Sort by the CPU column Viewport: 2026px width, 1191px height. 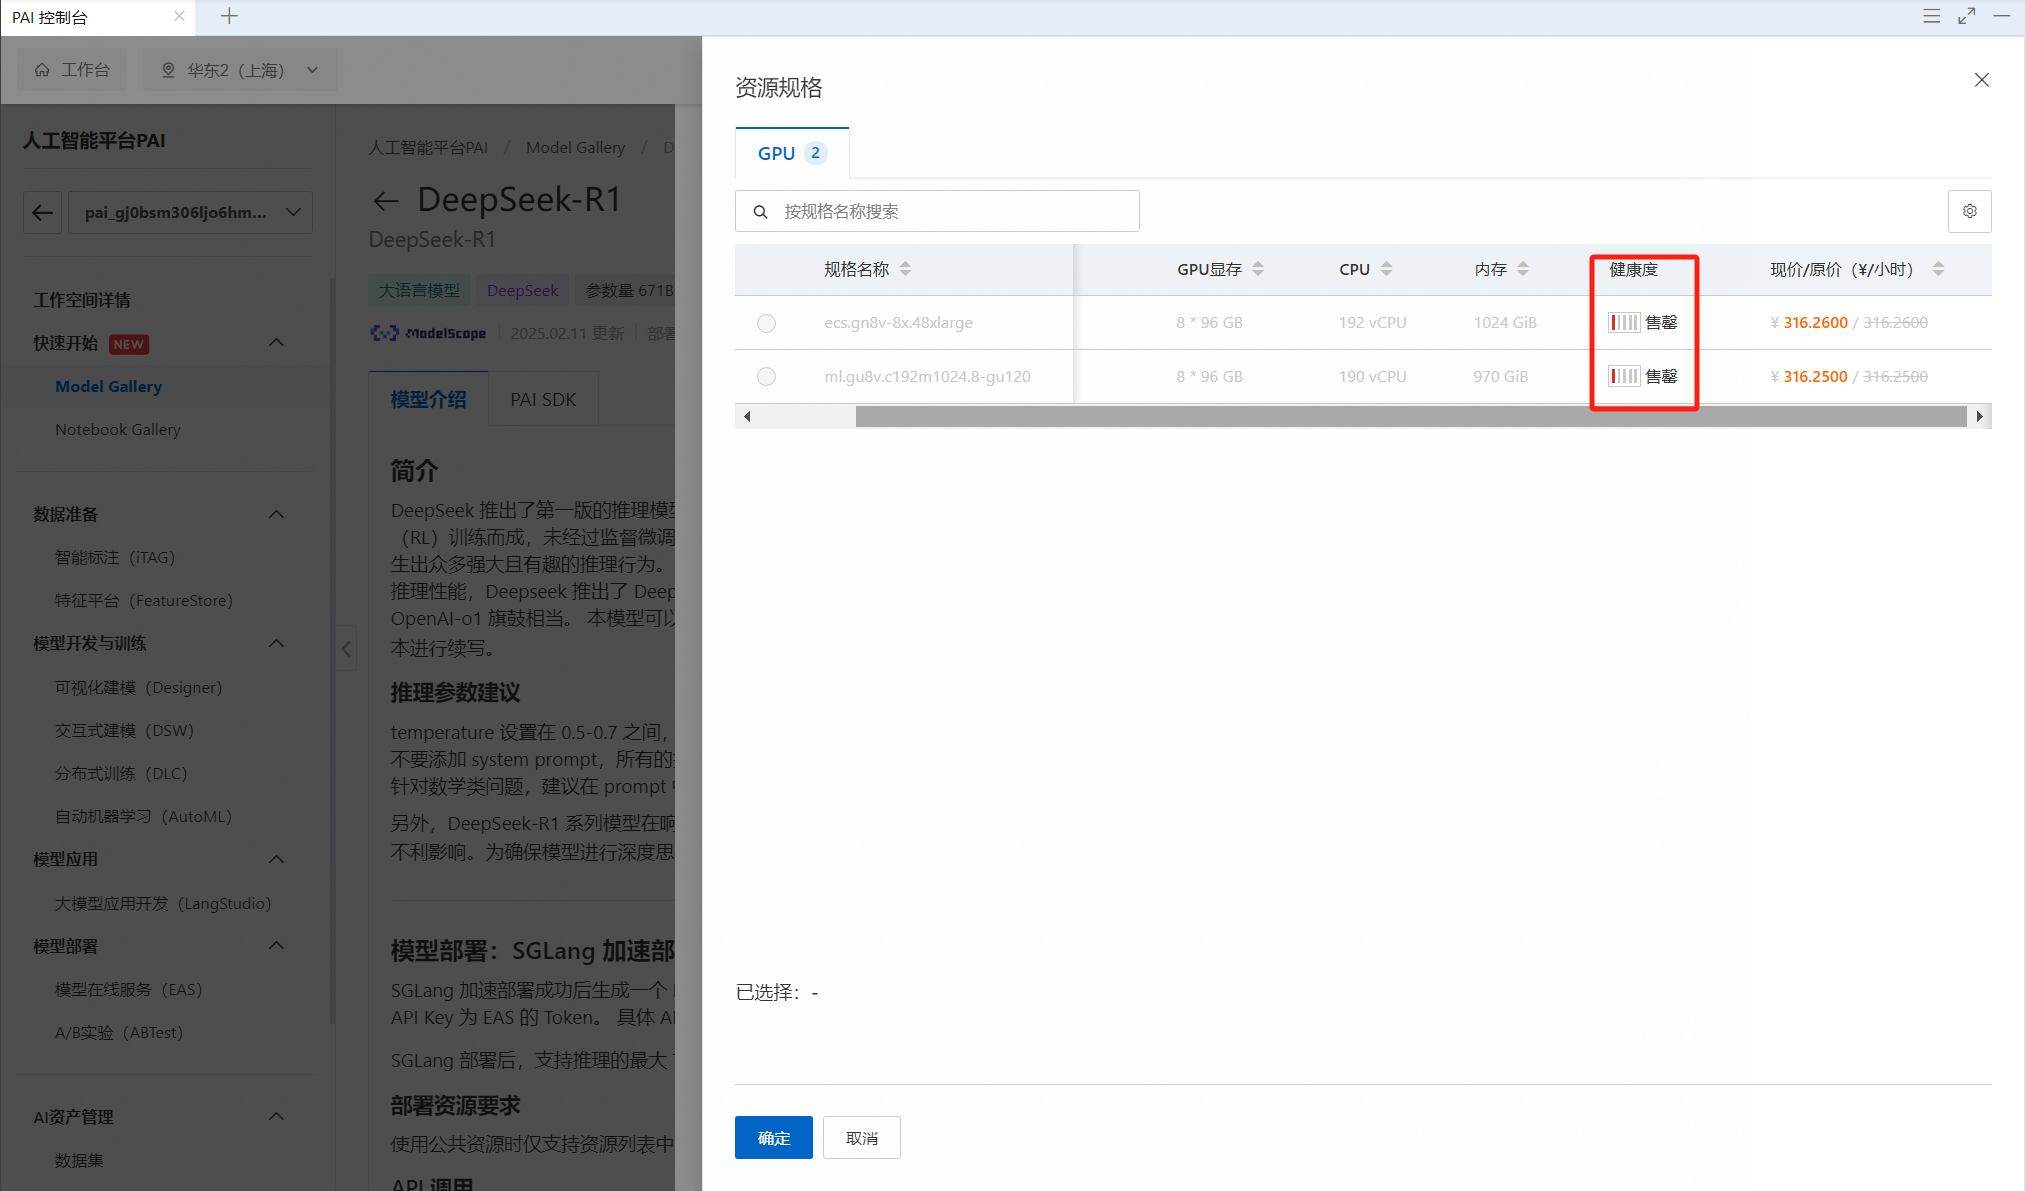click(1386, 269)
